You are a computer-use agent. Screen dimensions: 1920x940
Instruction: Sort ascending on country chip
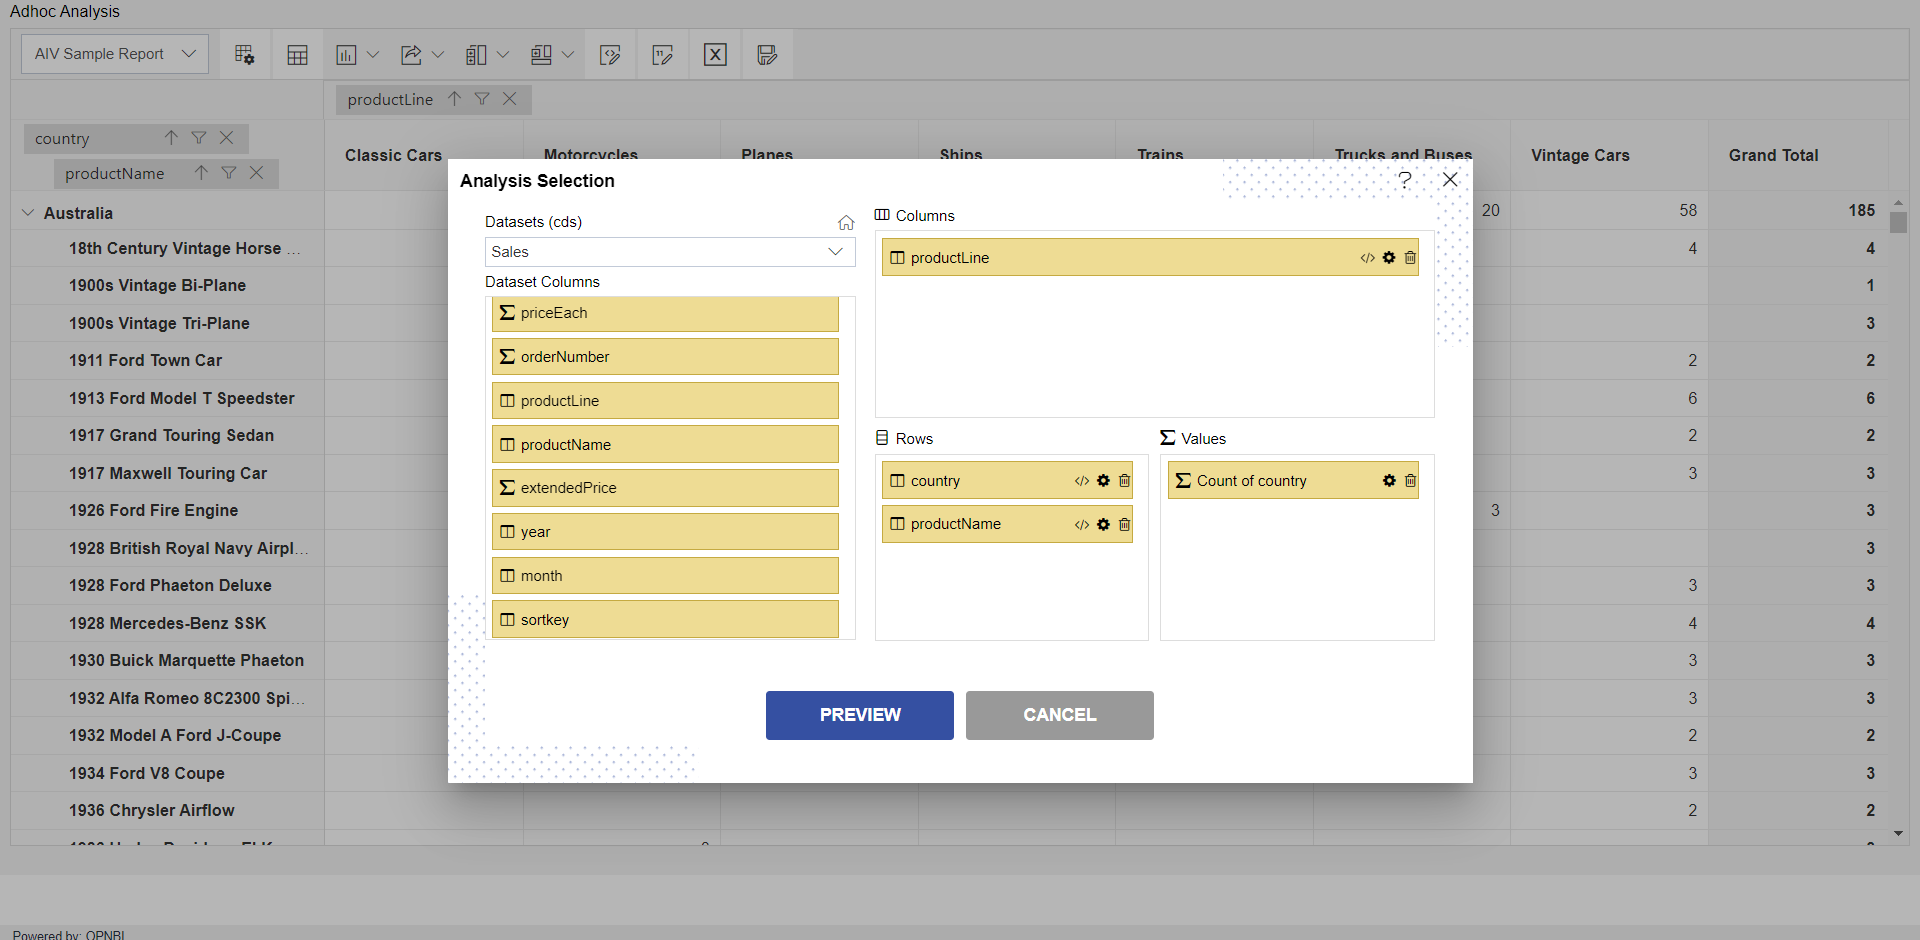(x=171, y=138)
